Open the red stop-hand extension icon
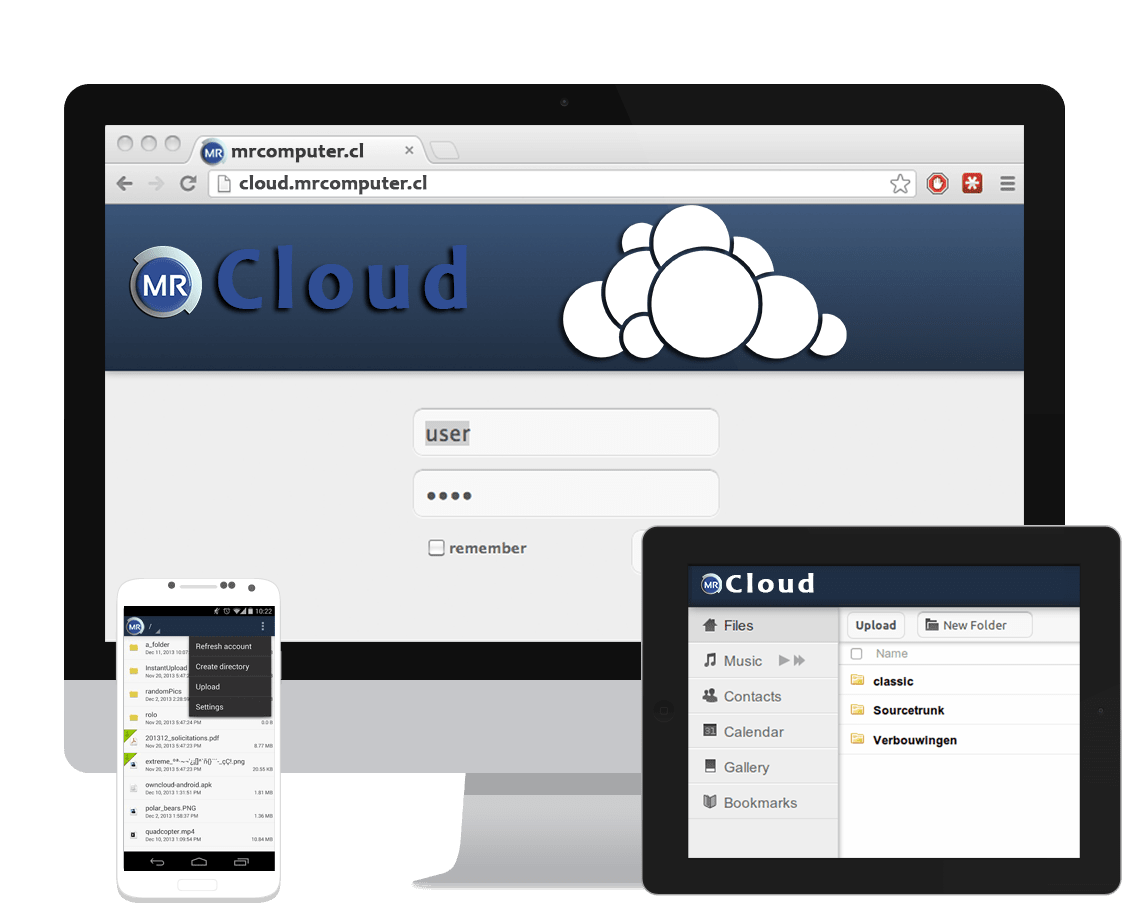 pos(937,184)
